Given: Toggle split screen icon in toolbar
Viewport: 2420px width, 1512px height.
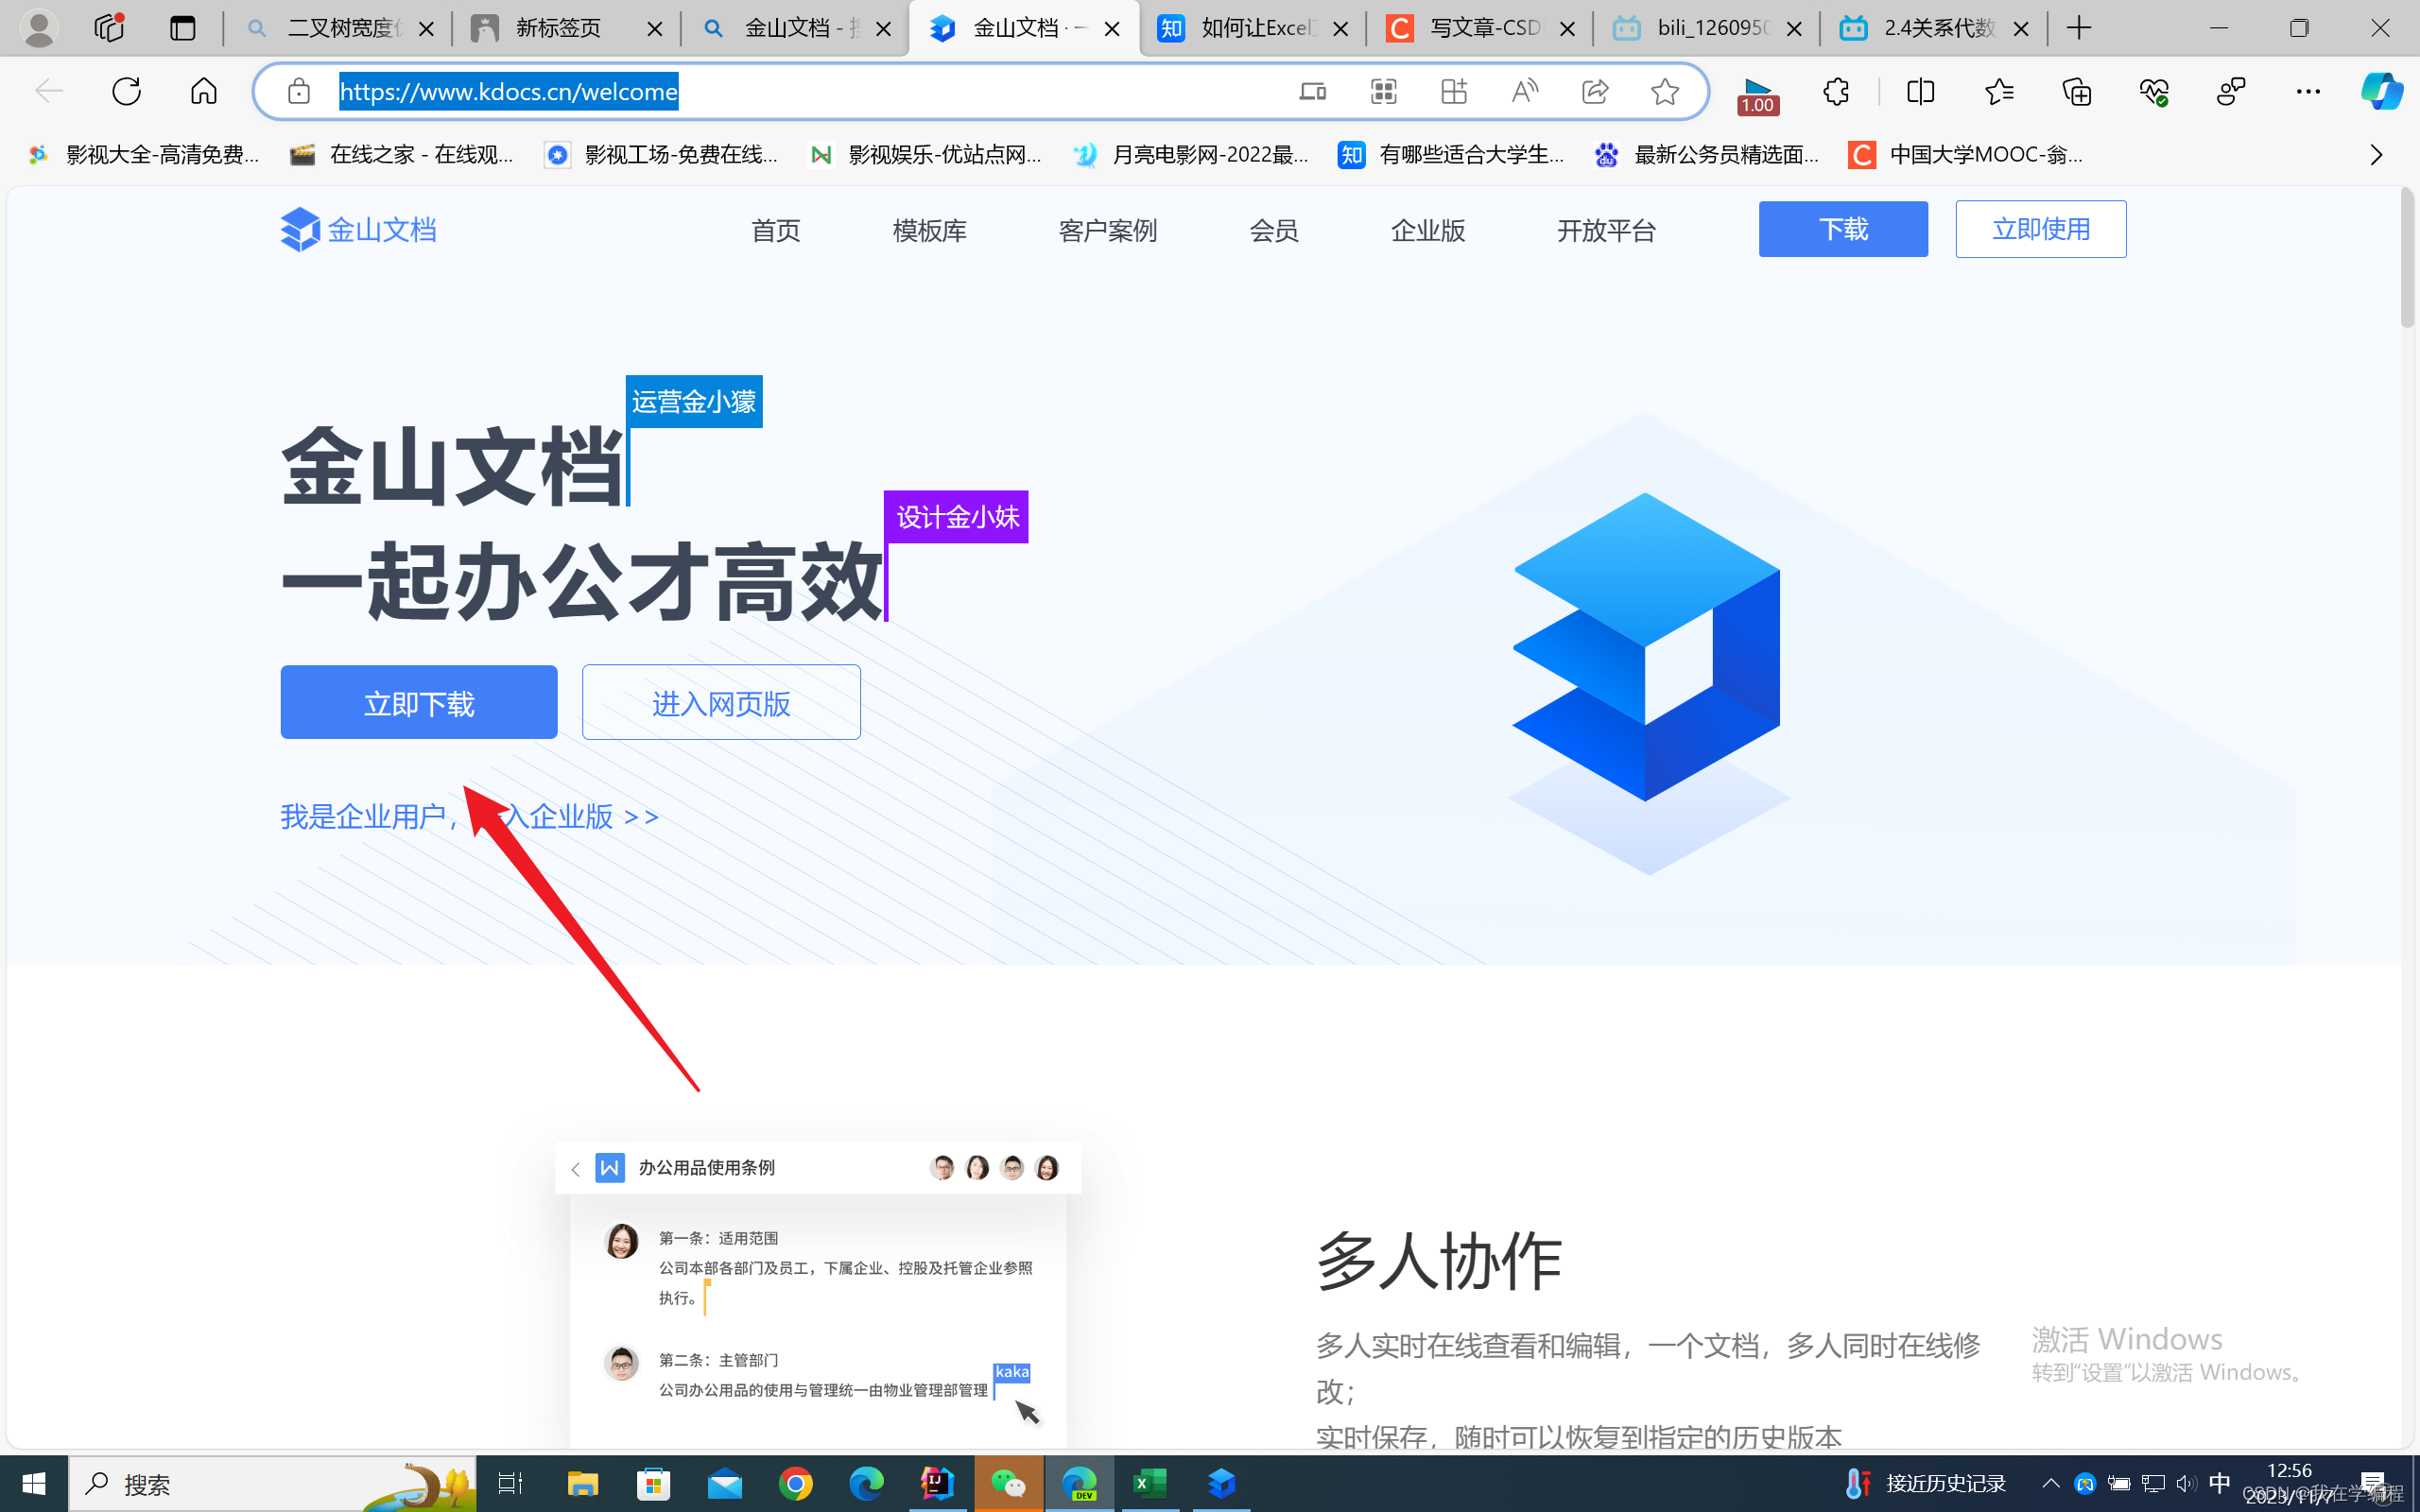Looking at the screenshot, I should point(1920,92).
